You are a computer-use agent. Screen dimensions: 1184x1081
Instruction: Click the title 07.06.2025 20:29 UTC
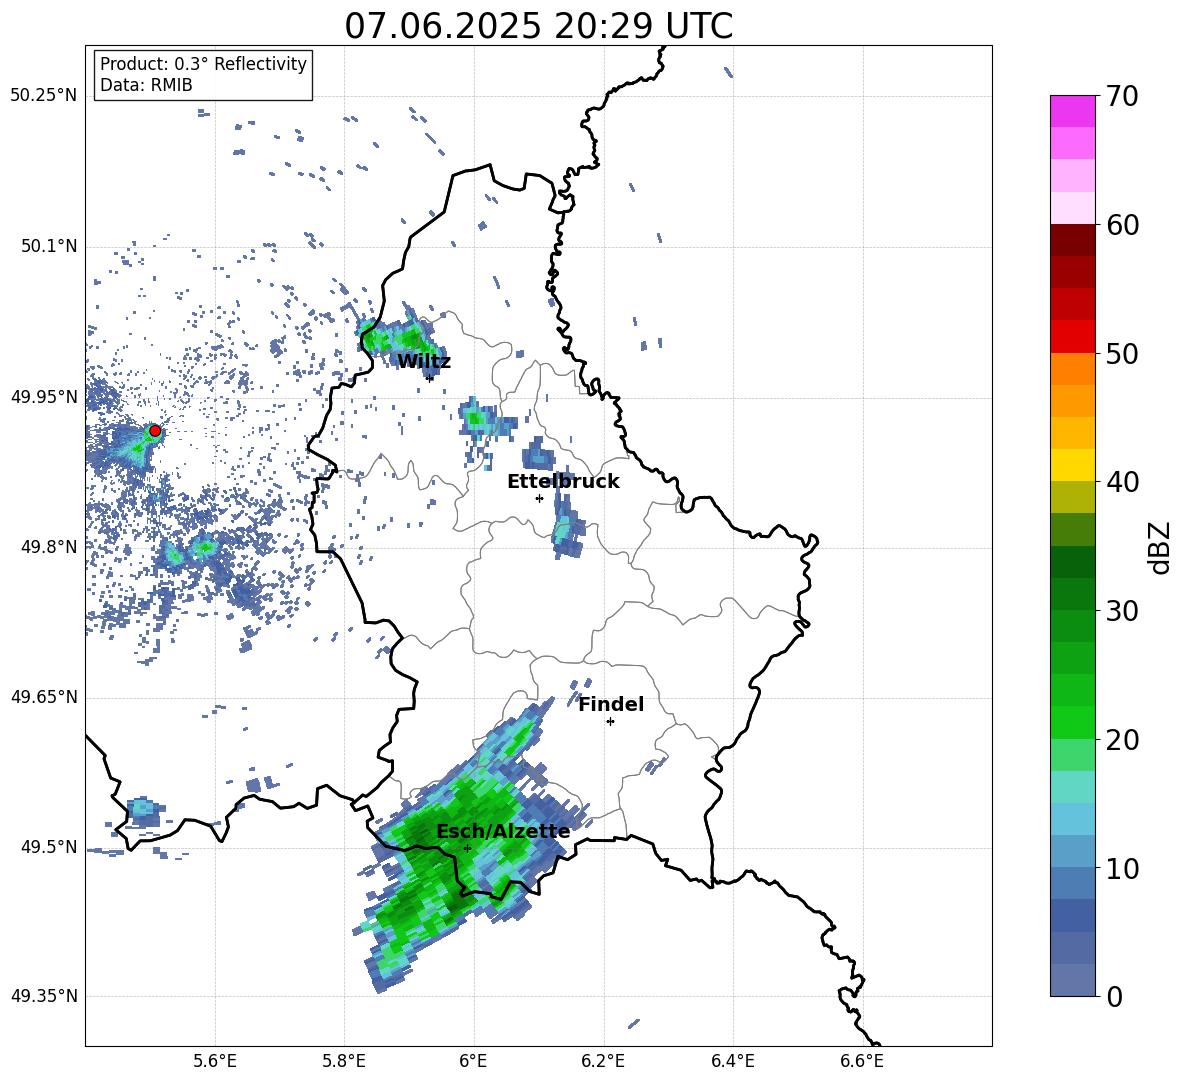coord(538,26)
